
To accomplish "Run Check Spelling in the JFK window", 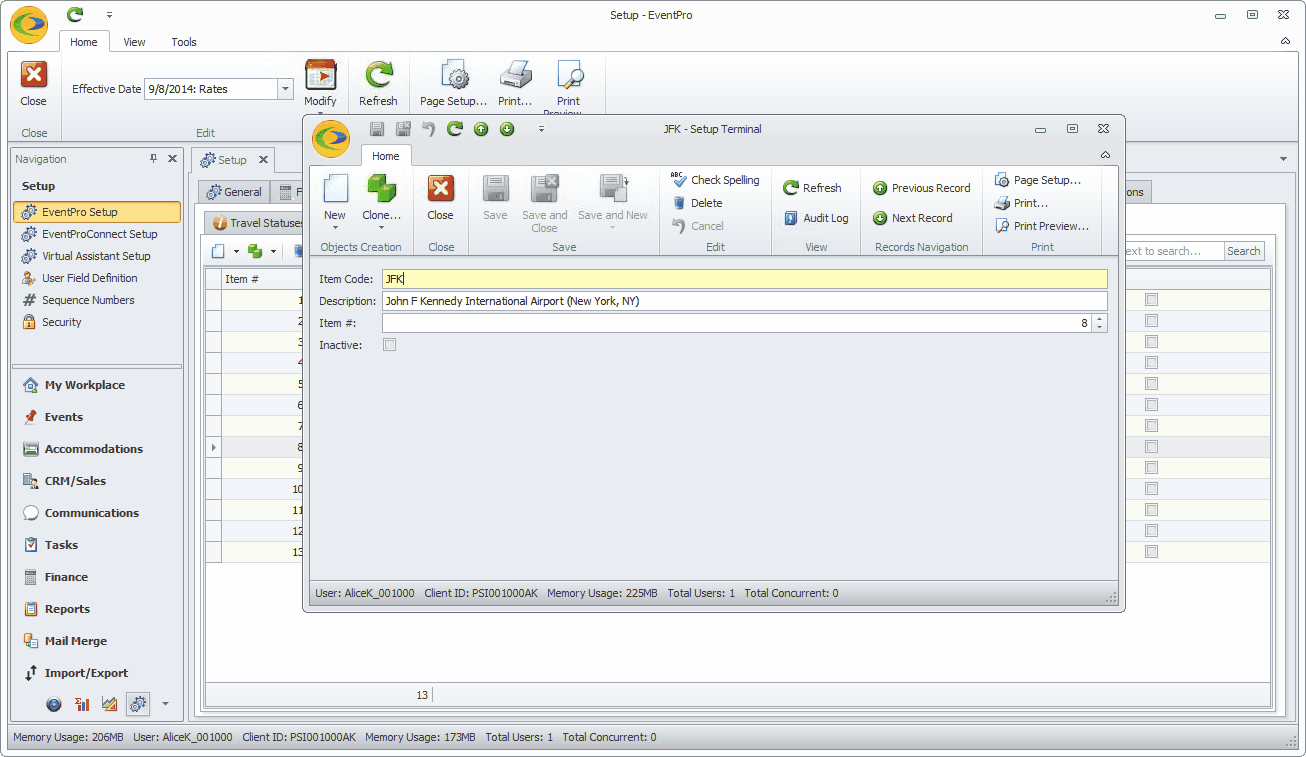I will click(x=715, y=180).
